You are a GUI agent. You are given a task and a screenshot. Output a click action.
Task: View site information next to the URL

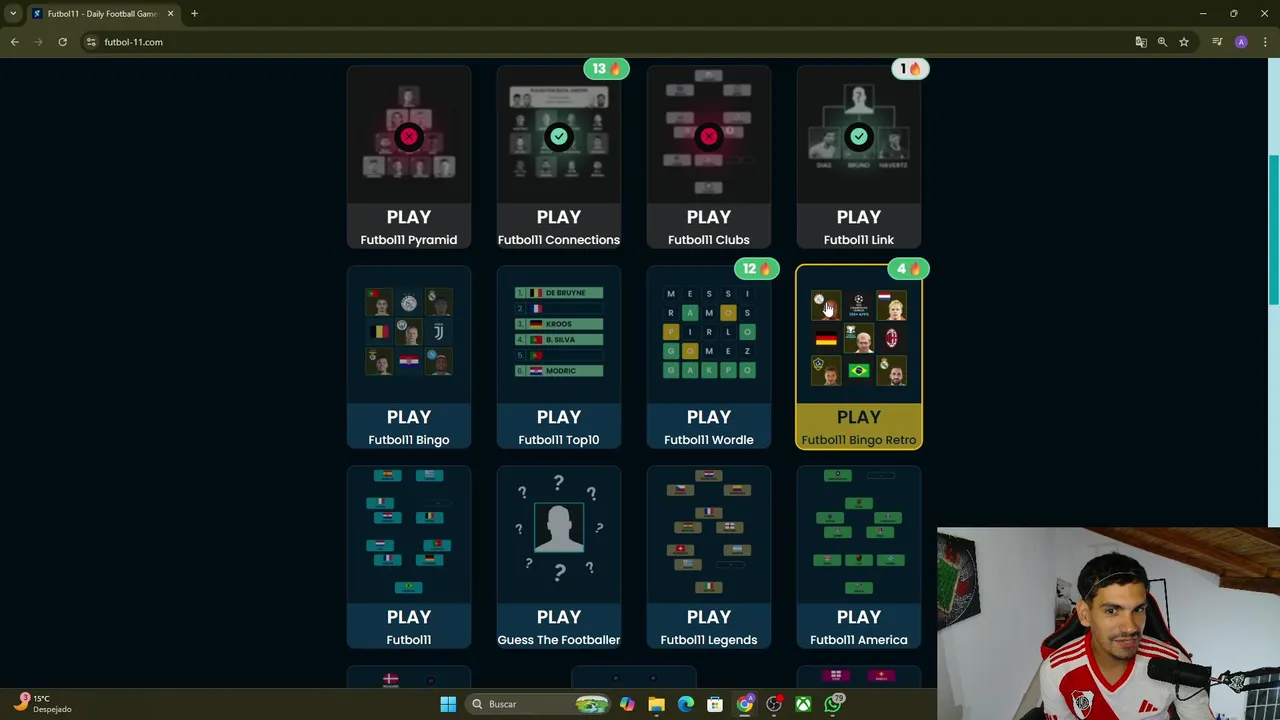tap(91, 42)
